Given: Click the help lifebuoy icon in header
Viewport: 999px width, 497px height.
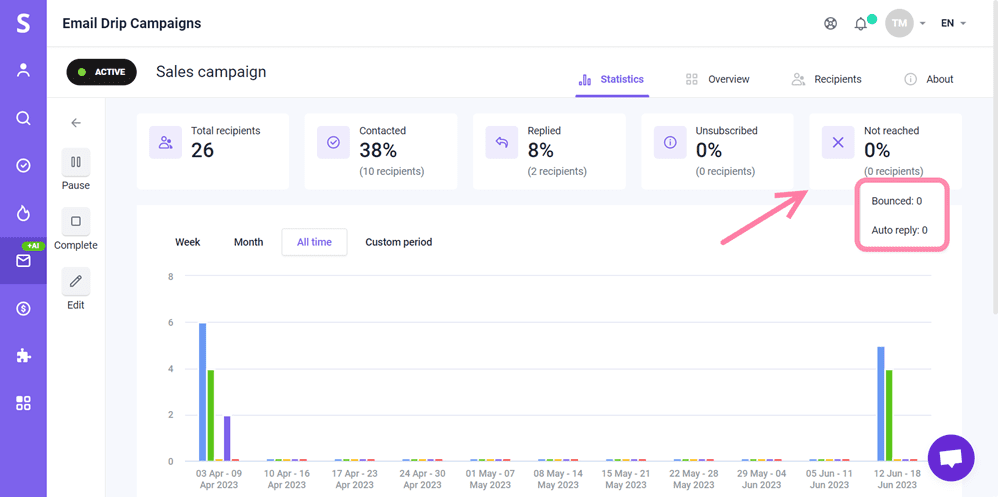Looking at the screenshot, I should click(830, 23).
